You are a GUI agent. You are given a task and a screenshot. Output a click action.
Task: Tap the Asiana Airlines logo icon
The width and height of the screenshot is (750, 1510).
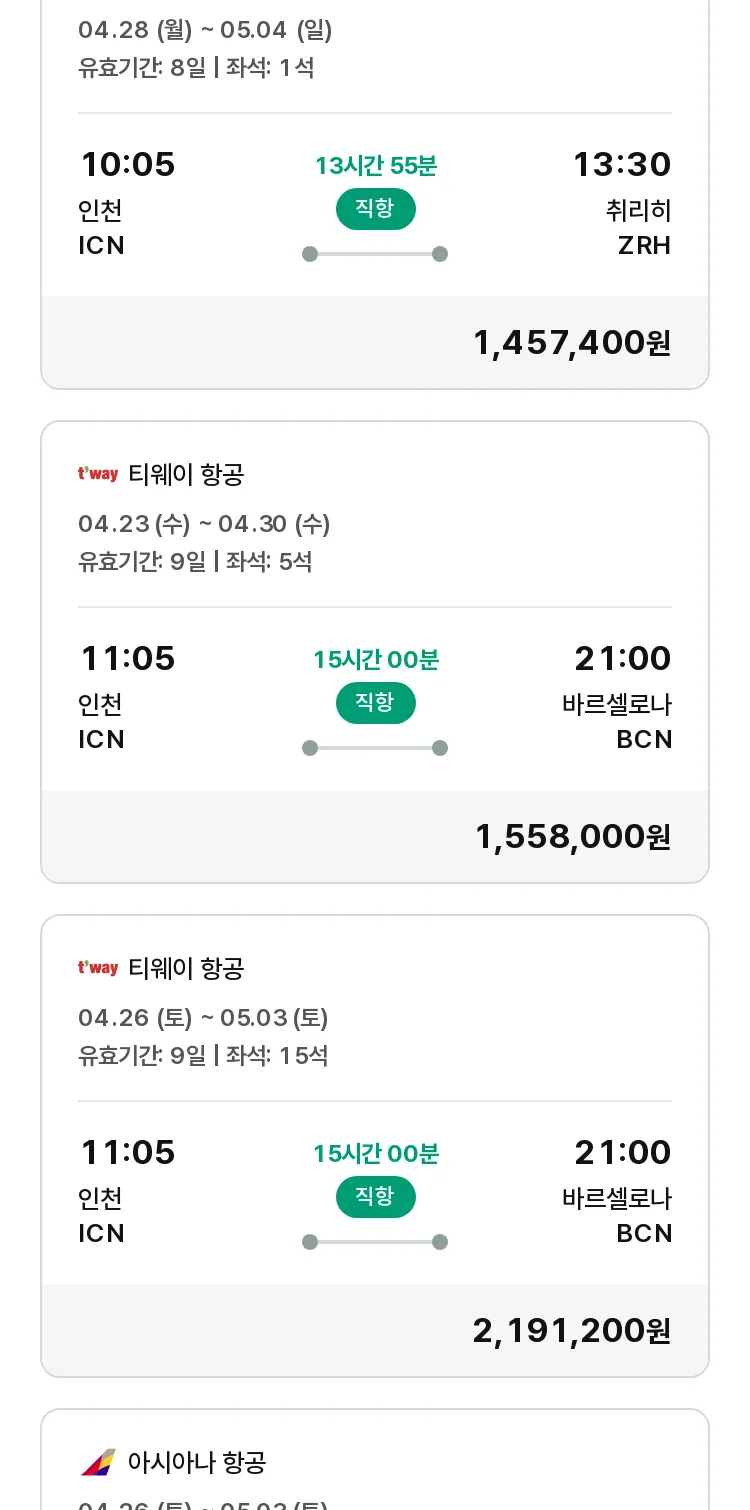(x=98, y=1463)
